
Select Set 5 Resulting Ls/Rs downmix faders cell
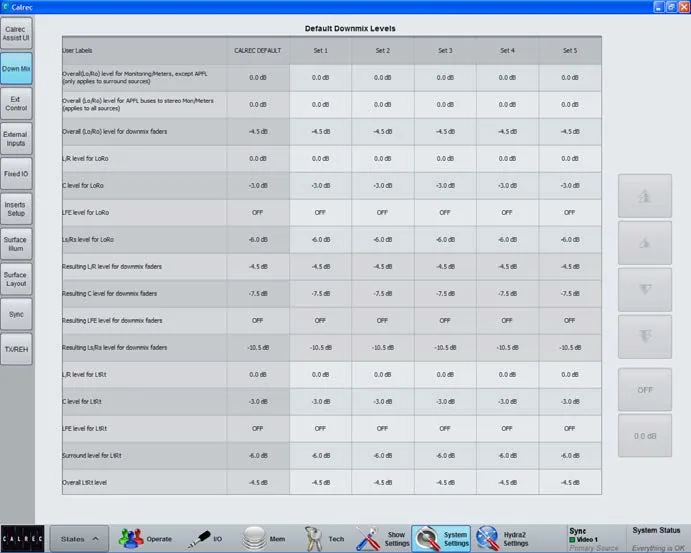click(x=570, y=348)
